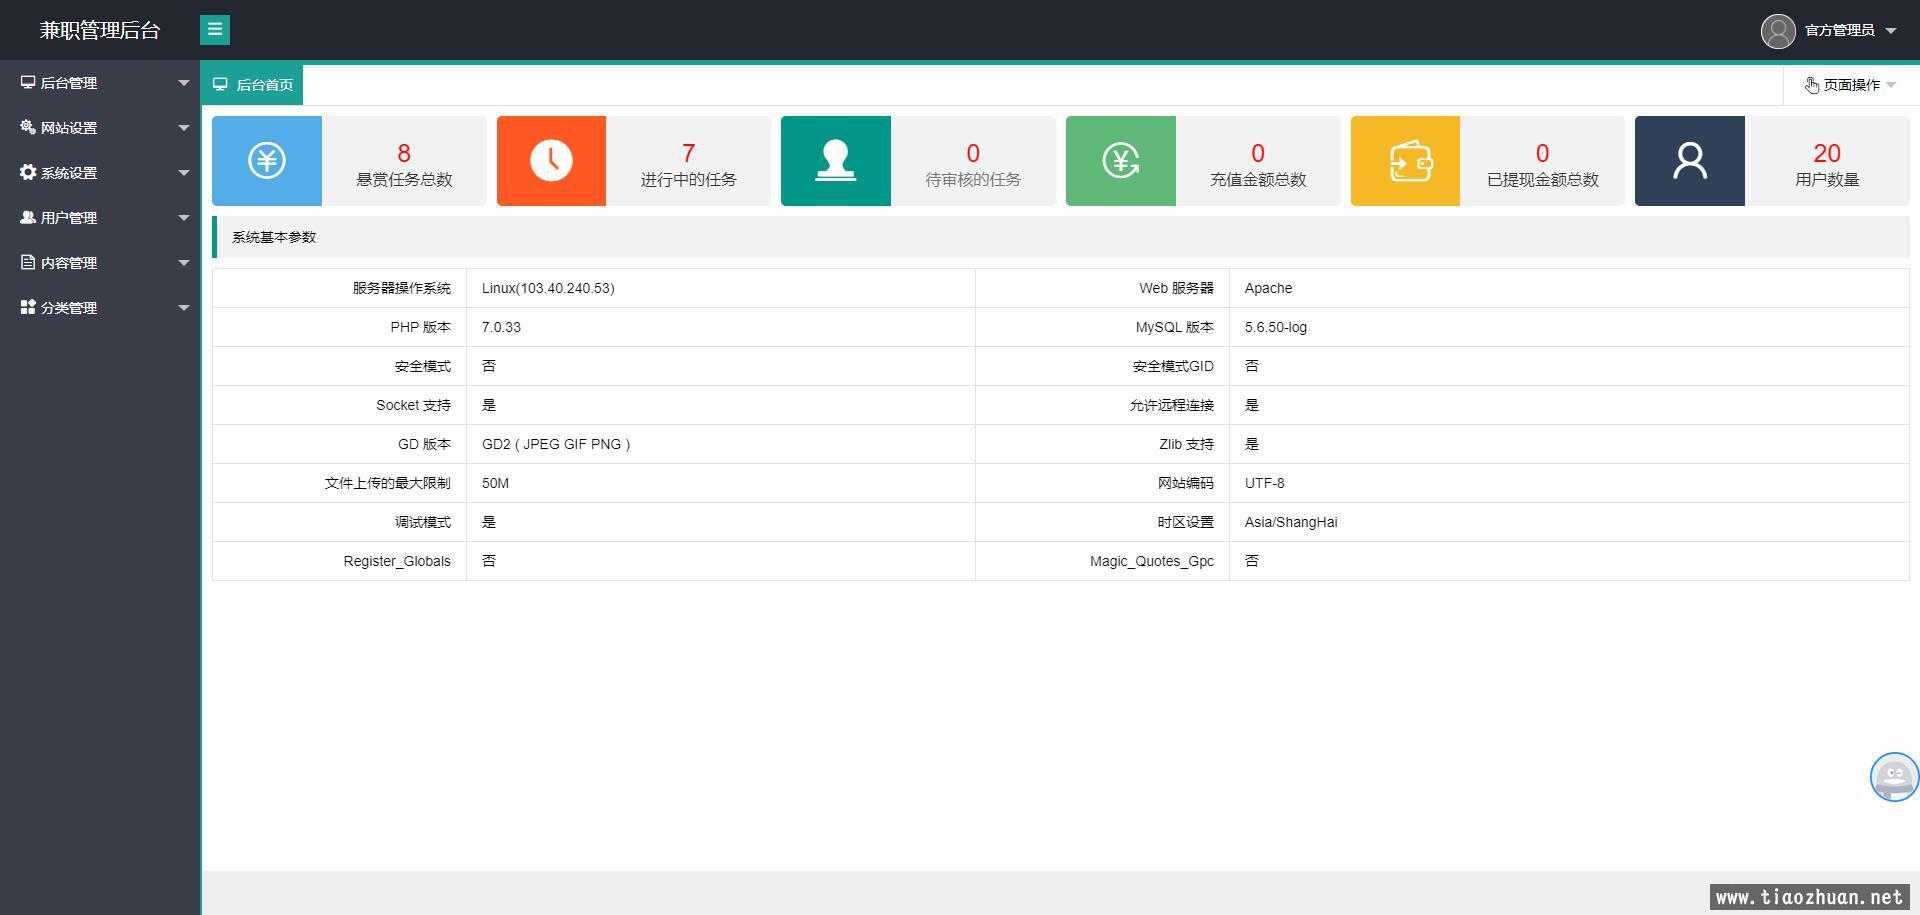Click the hand pointer icon in 页面操作
Viewport: 1920px width, 915px height.
click(1812, 85)
